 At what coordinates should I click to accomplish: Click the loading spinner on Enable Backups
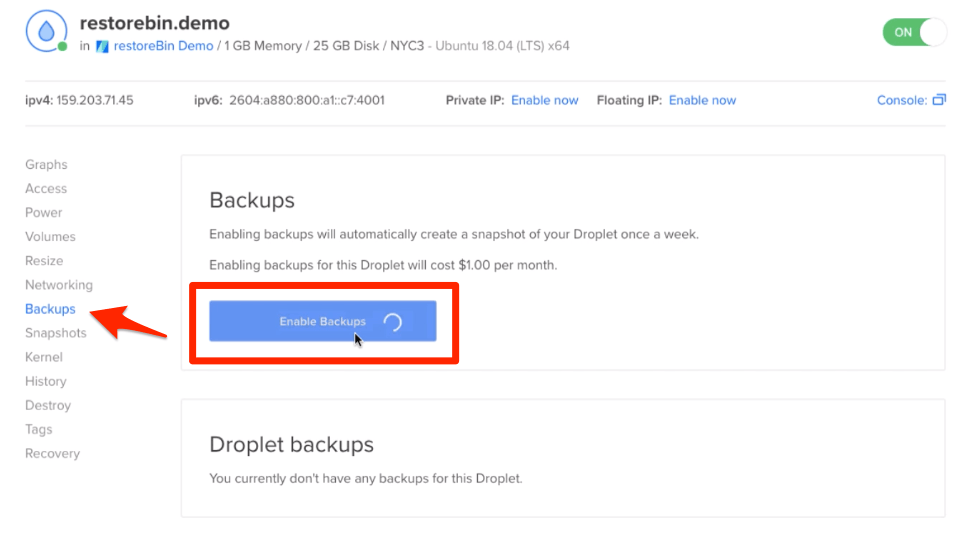pos(392,322)
